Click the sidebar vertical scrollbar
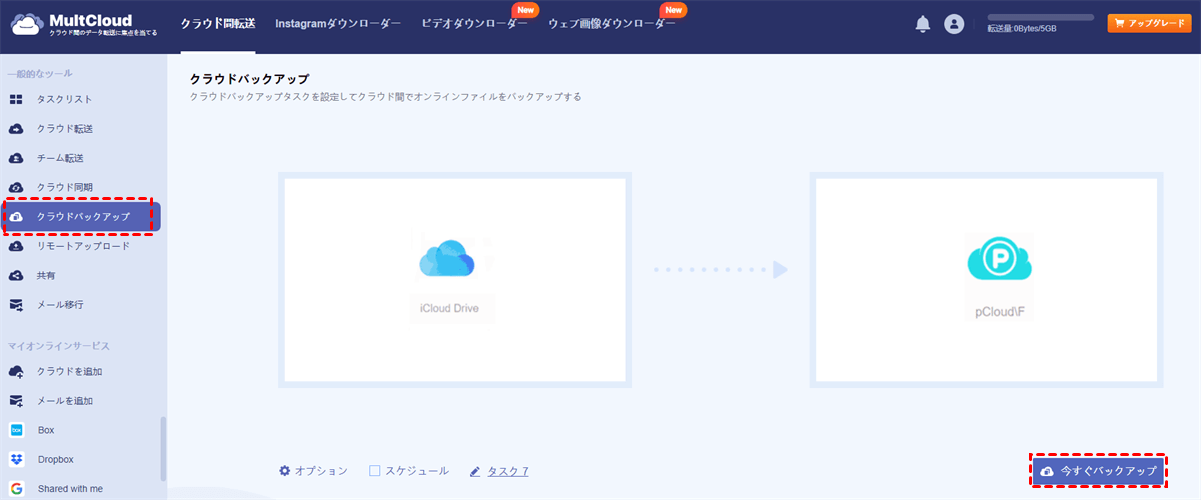Screen dimensions: 1201x500 pyautogui.click(x=163, y=448)
